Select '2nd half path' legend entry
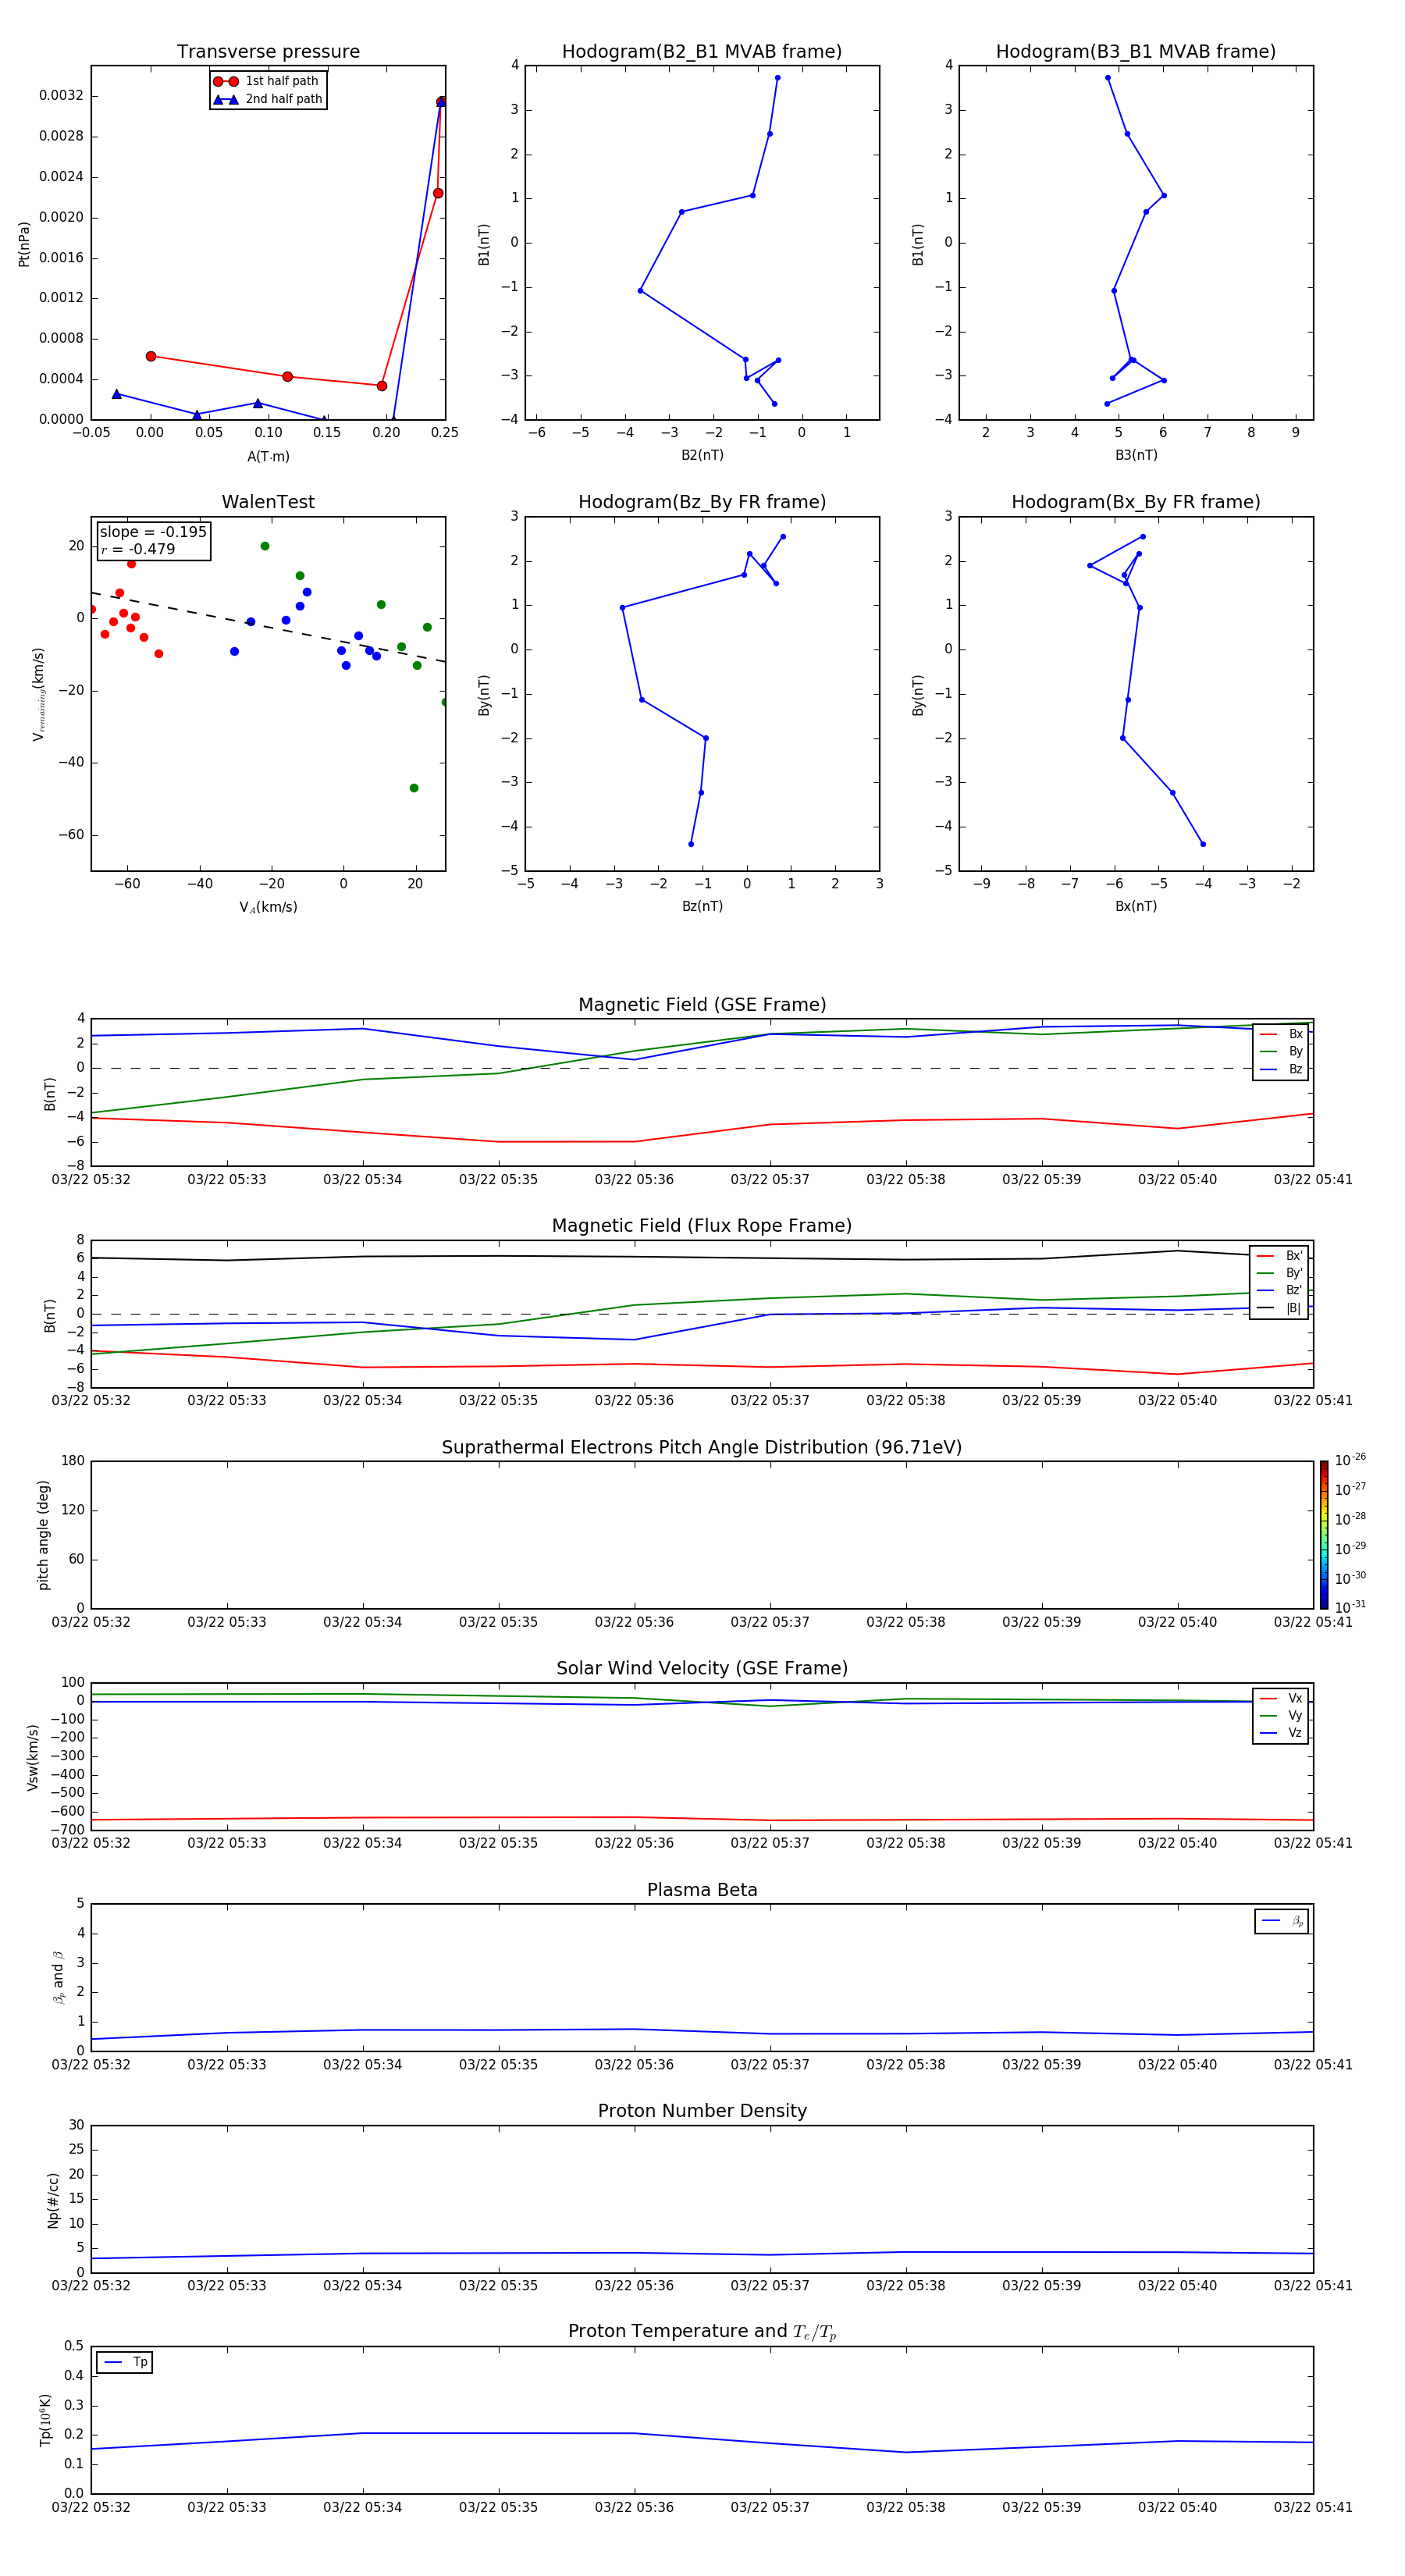The image size is (1405, 2576). click(267, 99)
